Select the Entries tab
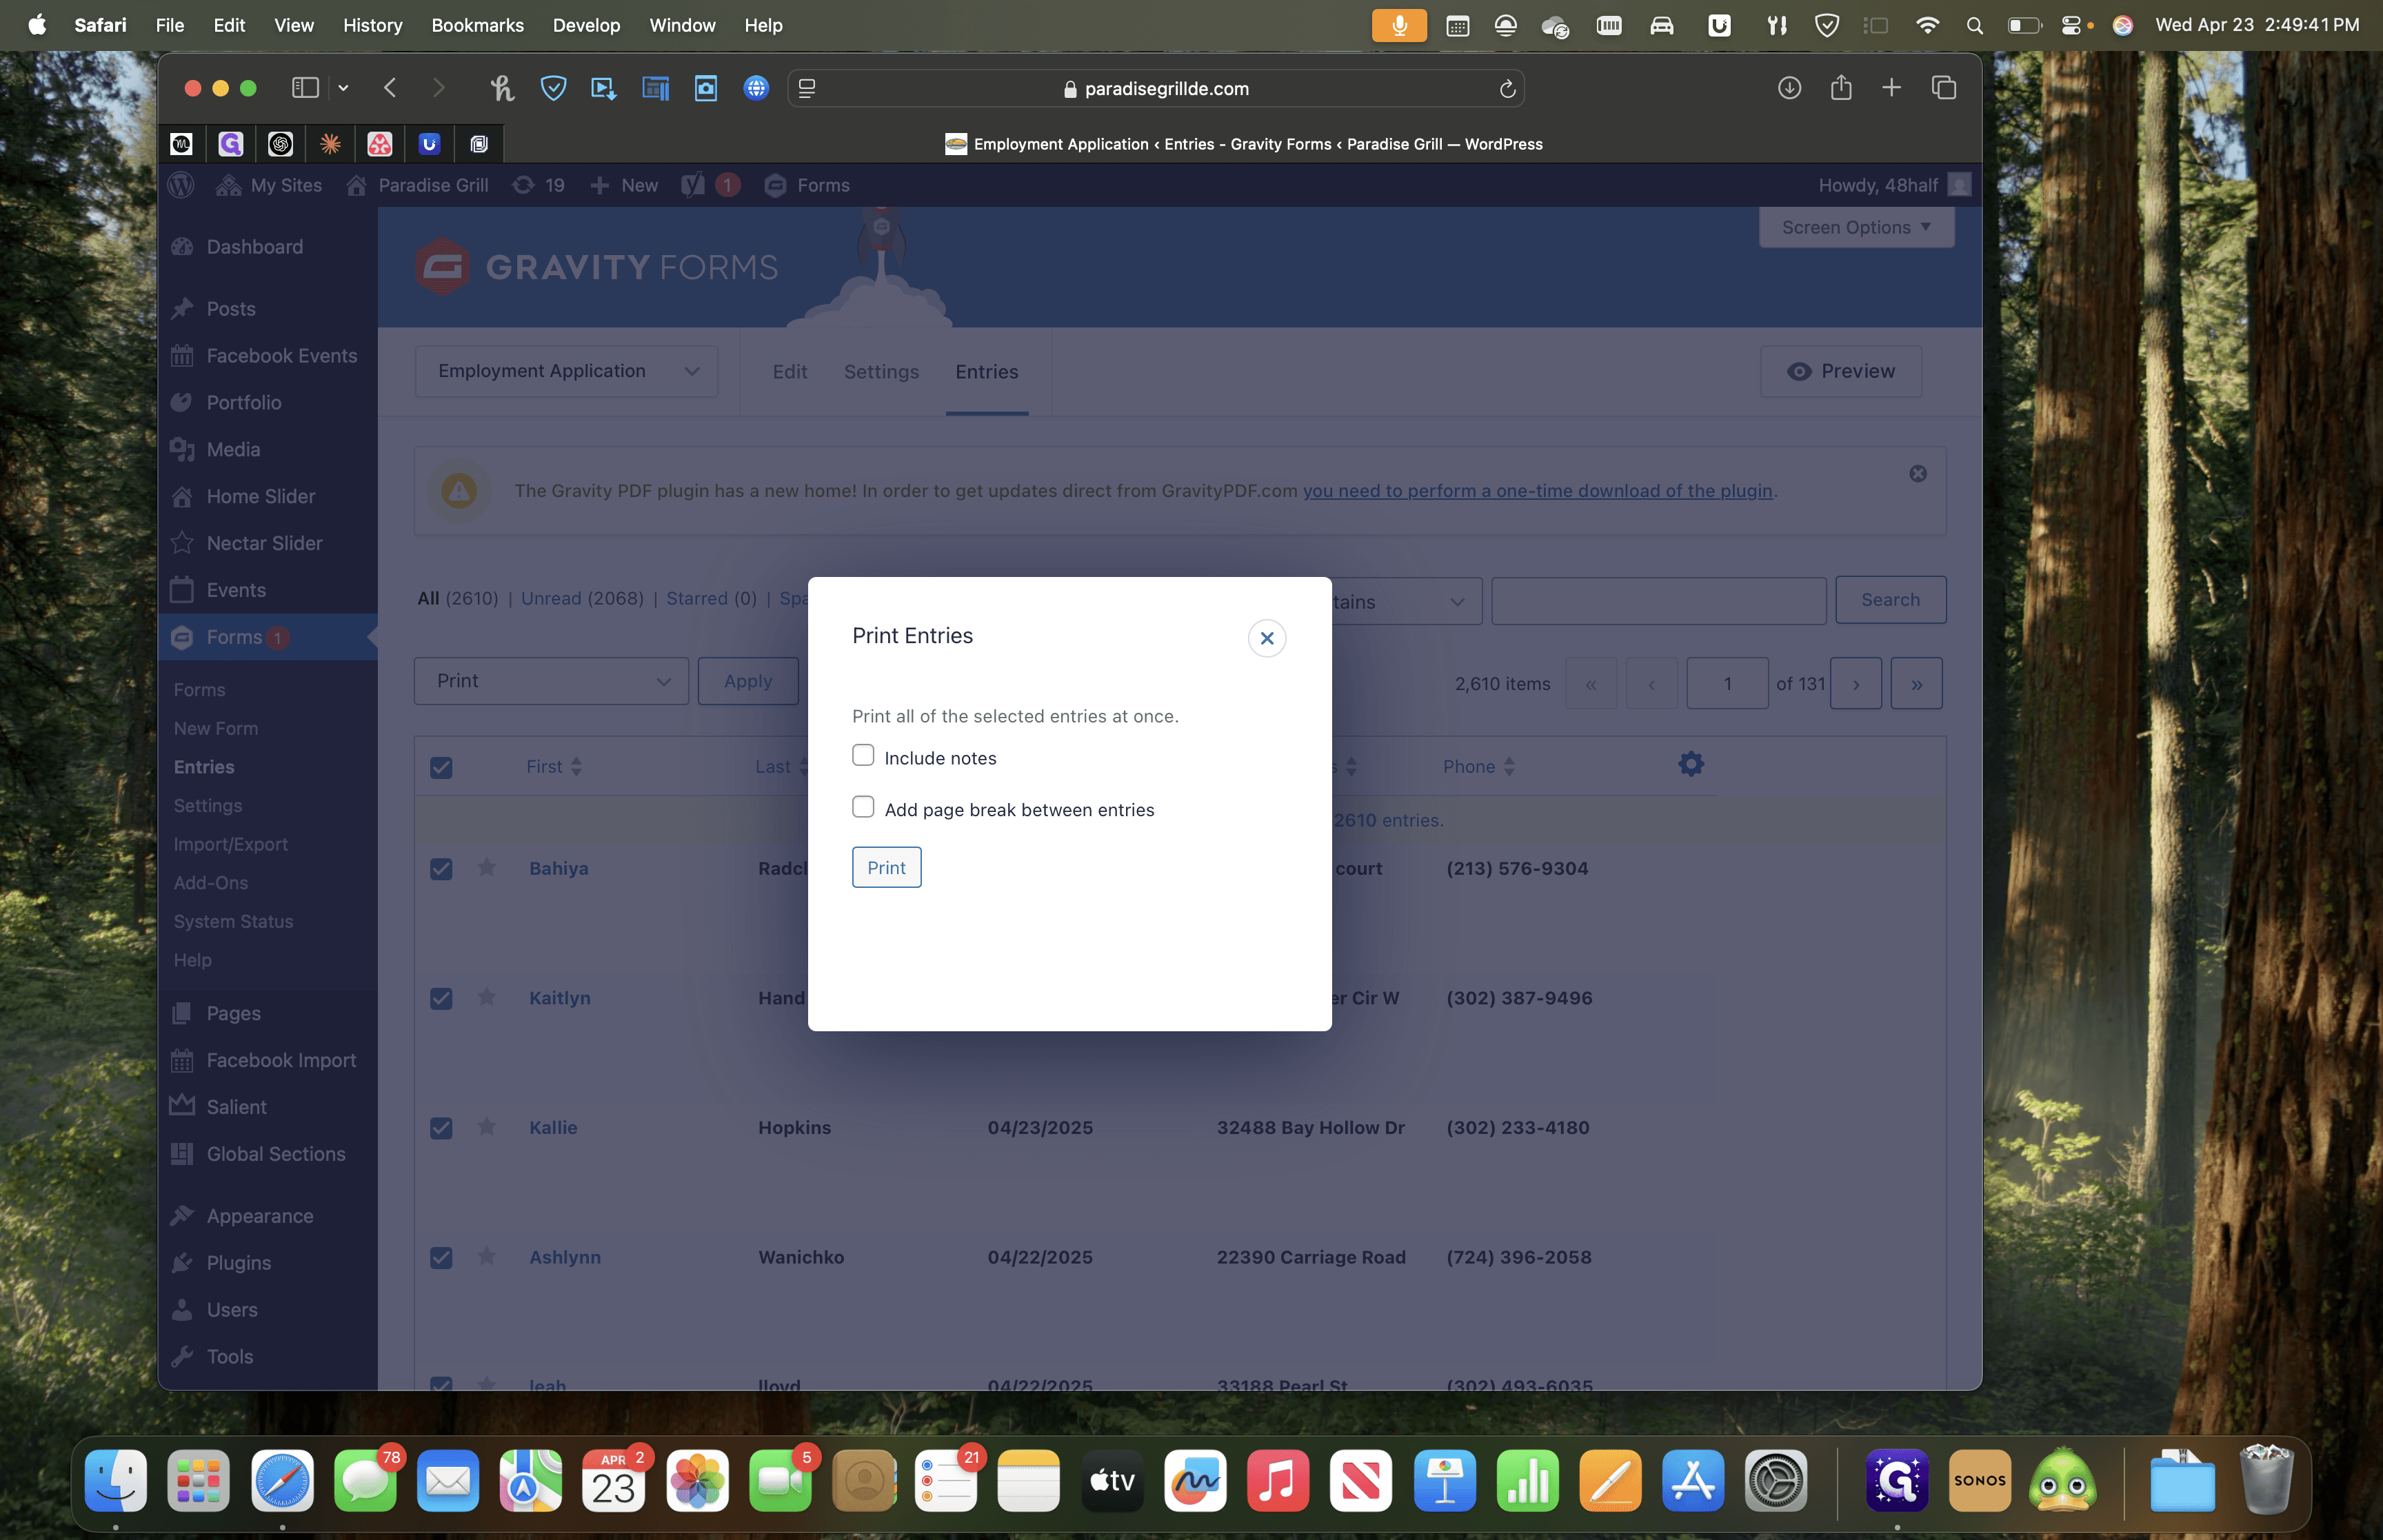 pos(986,372)
